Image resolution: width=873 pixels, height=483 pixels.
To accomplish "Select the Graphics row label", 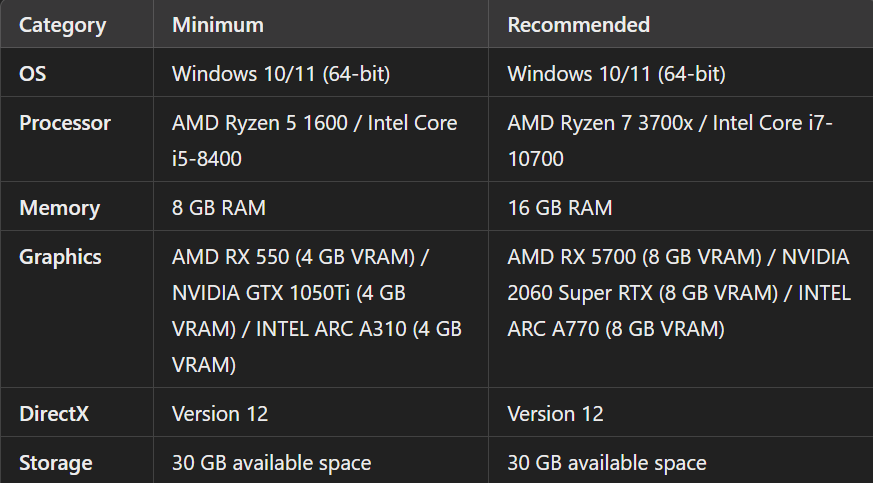I will (60, 257).
